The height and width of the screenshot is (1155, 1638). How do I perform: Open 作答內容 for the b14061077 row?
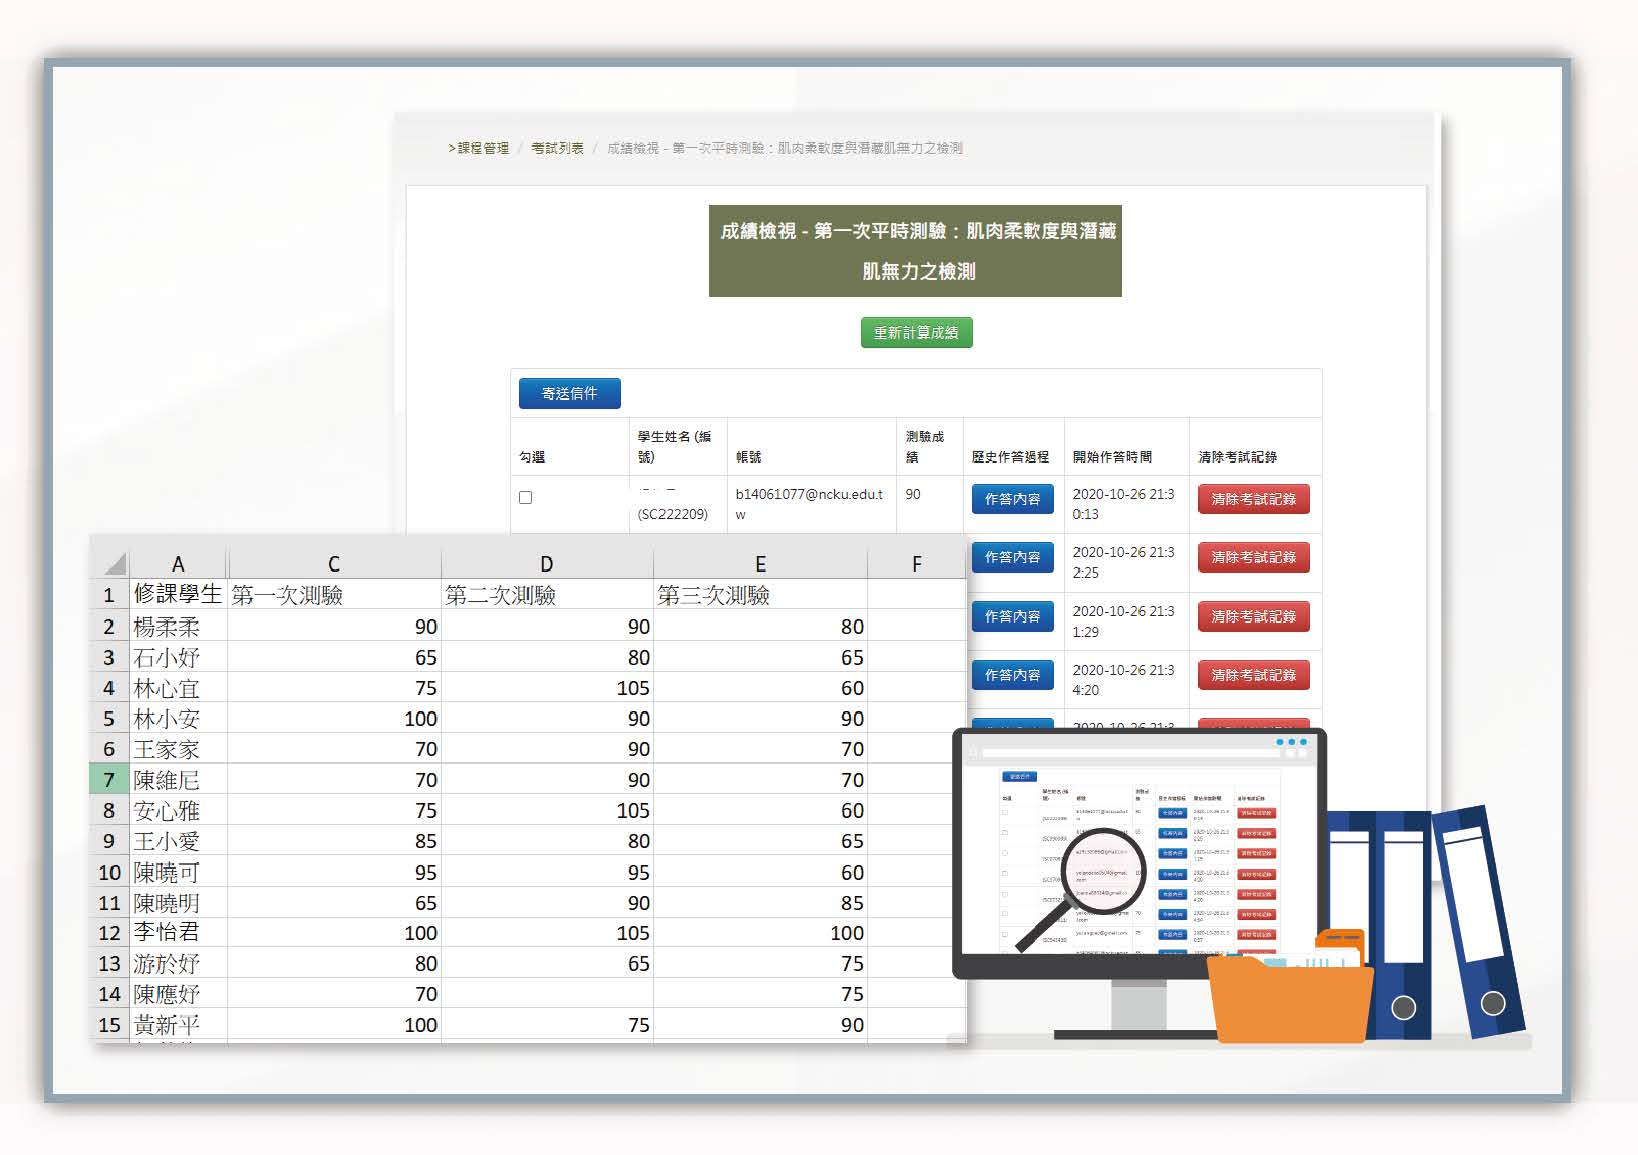(x=1012, y=499)
